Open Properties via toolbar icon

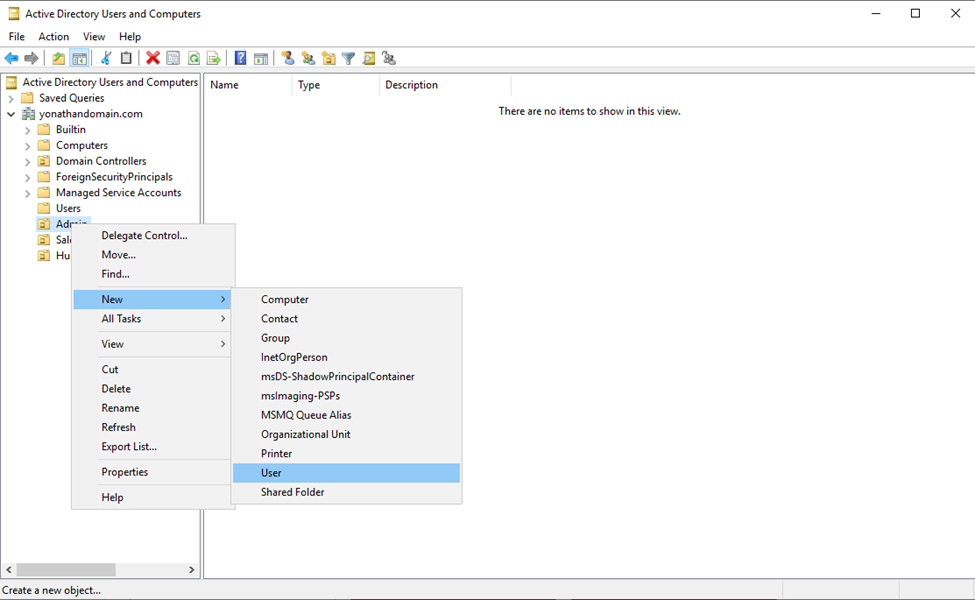[173, 58]
